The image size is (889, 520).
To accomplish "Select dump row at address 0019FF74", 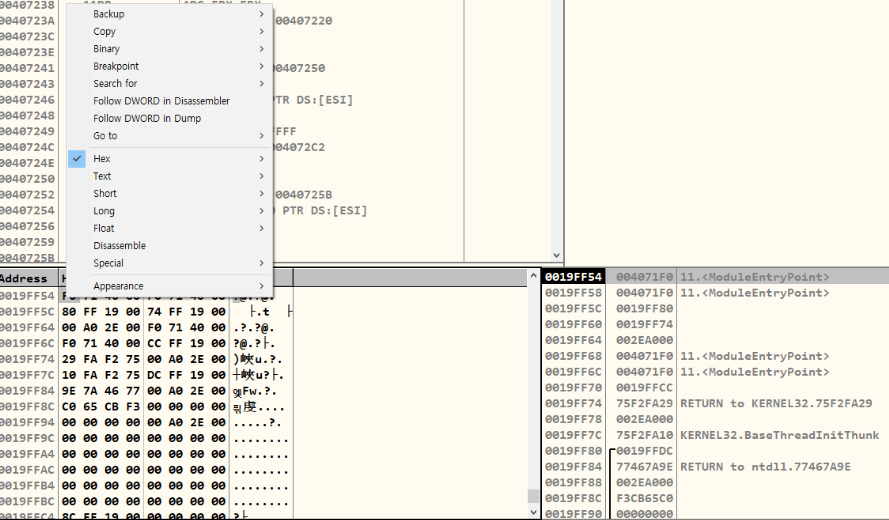I will [146, 360].
